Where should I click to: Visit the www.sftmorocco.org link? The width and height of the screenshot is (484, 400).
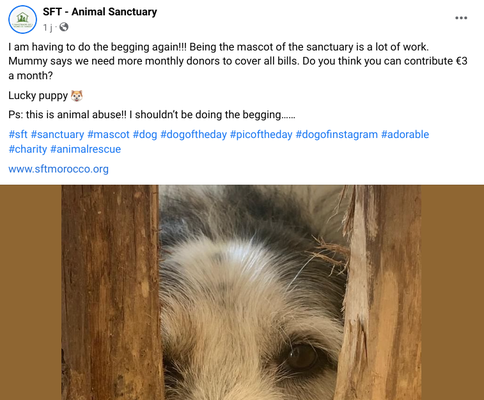tap(58, 169)
